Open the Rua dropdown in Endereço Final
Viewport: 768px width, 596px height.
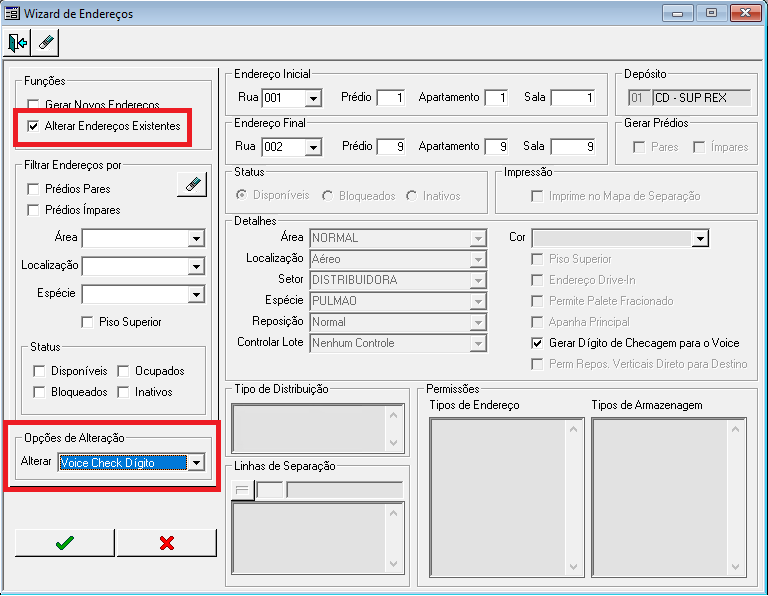click(x=313, y=147)
